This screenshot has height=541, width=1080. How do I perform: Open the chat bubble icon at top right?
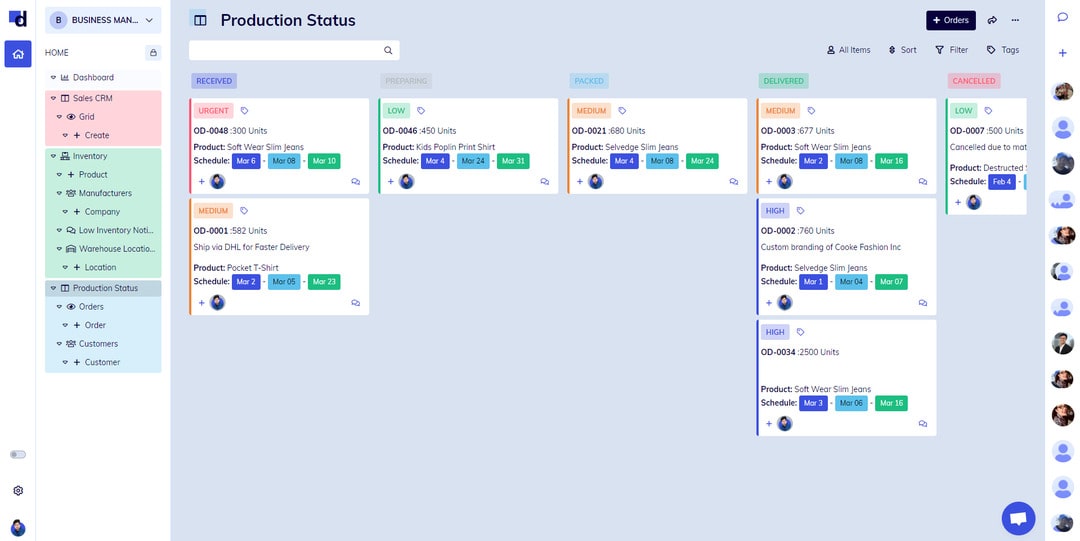1062,18
